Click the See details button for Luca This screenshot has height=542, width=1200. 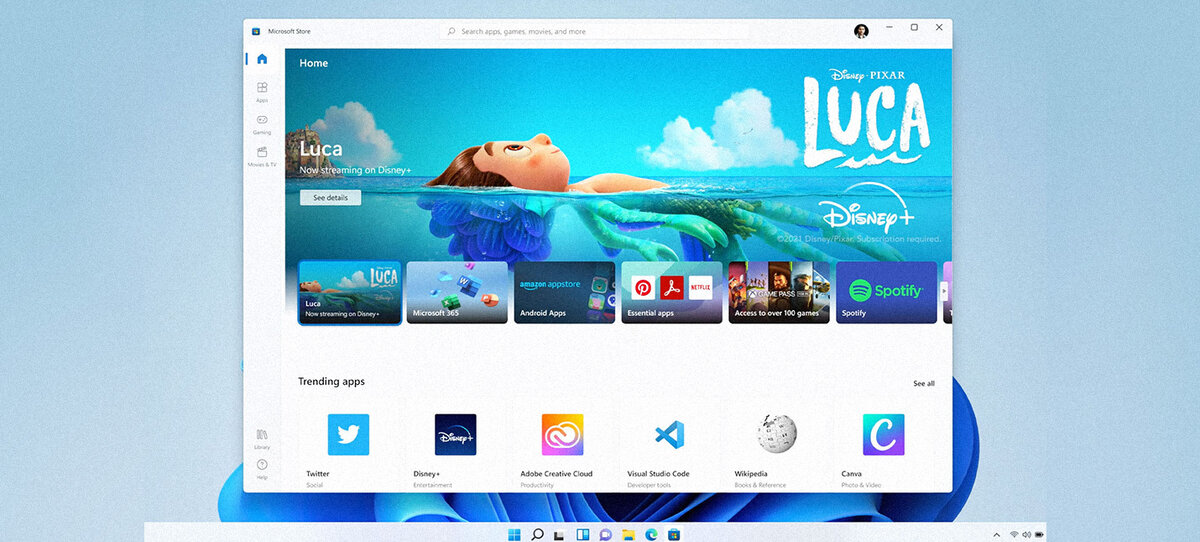330,198
